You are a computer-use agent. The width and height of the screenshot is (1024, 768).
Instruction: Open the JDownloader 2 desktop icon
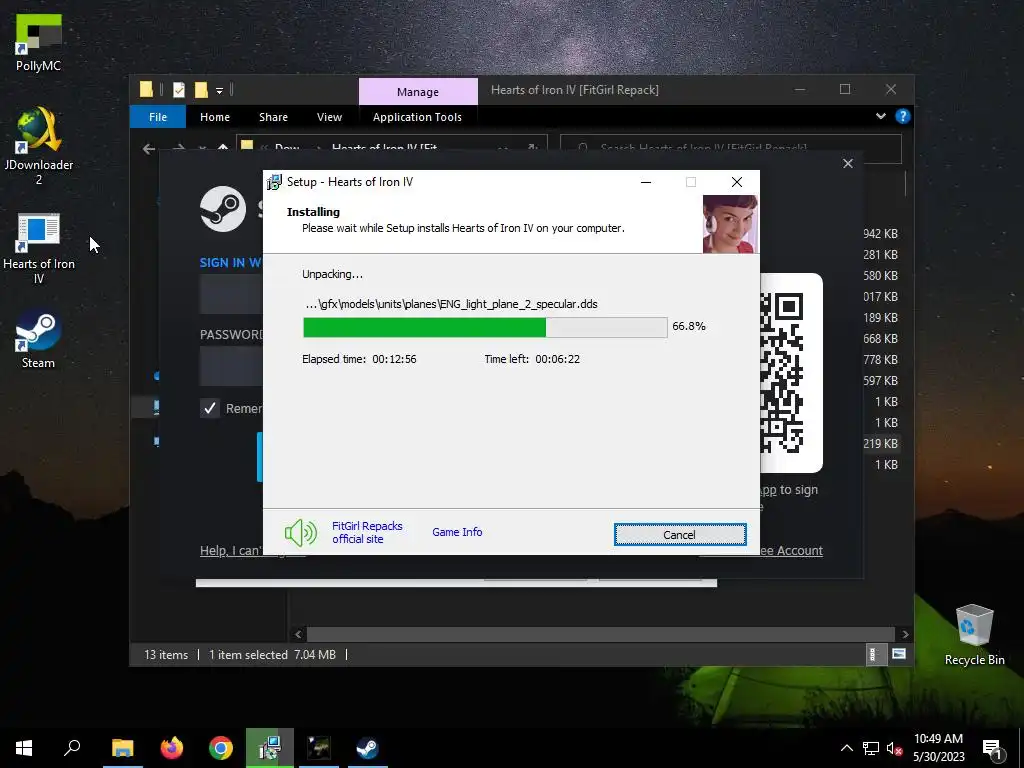39,146
